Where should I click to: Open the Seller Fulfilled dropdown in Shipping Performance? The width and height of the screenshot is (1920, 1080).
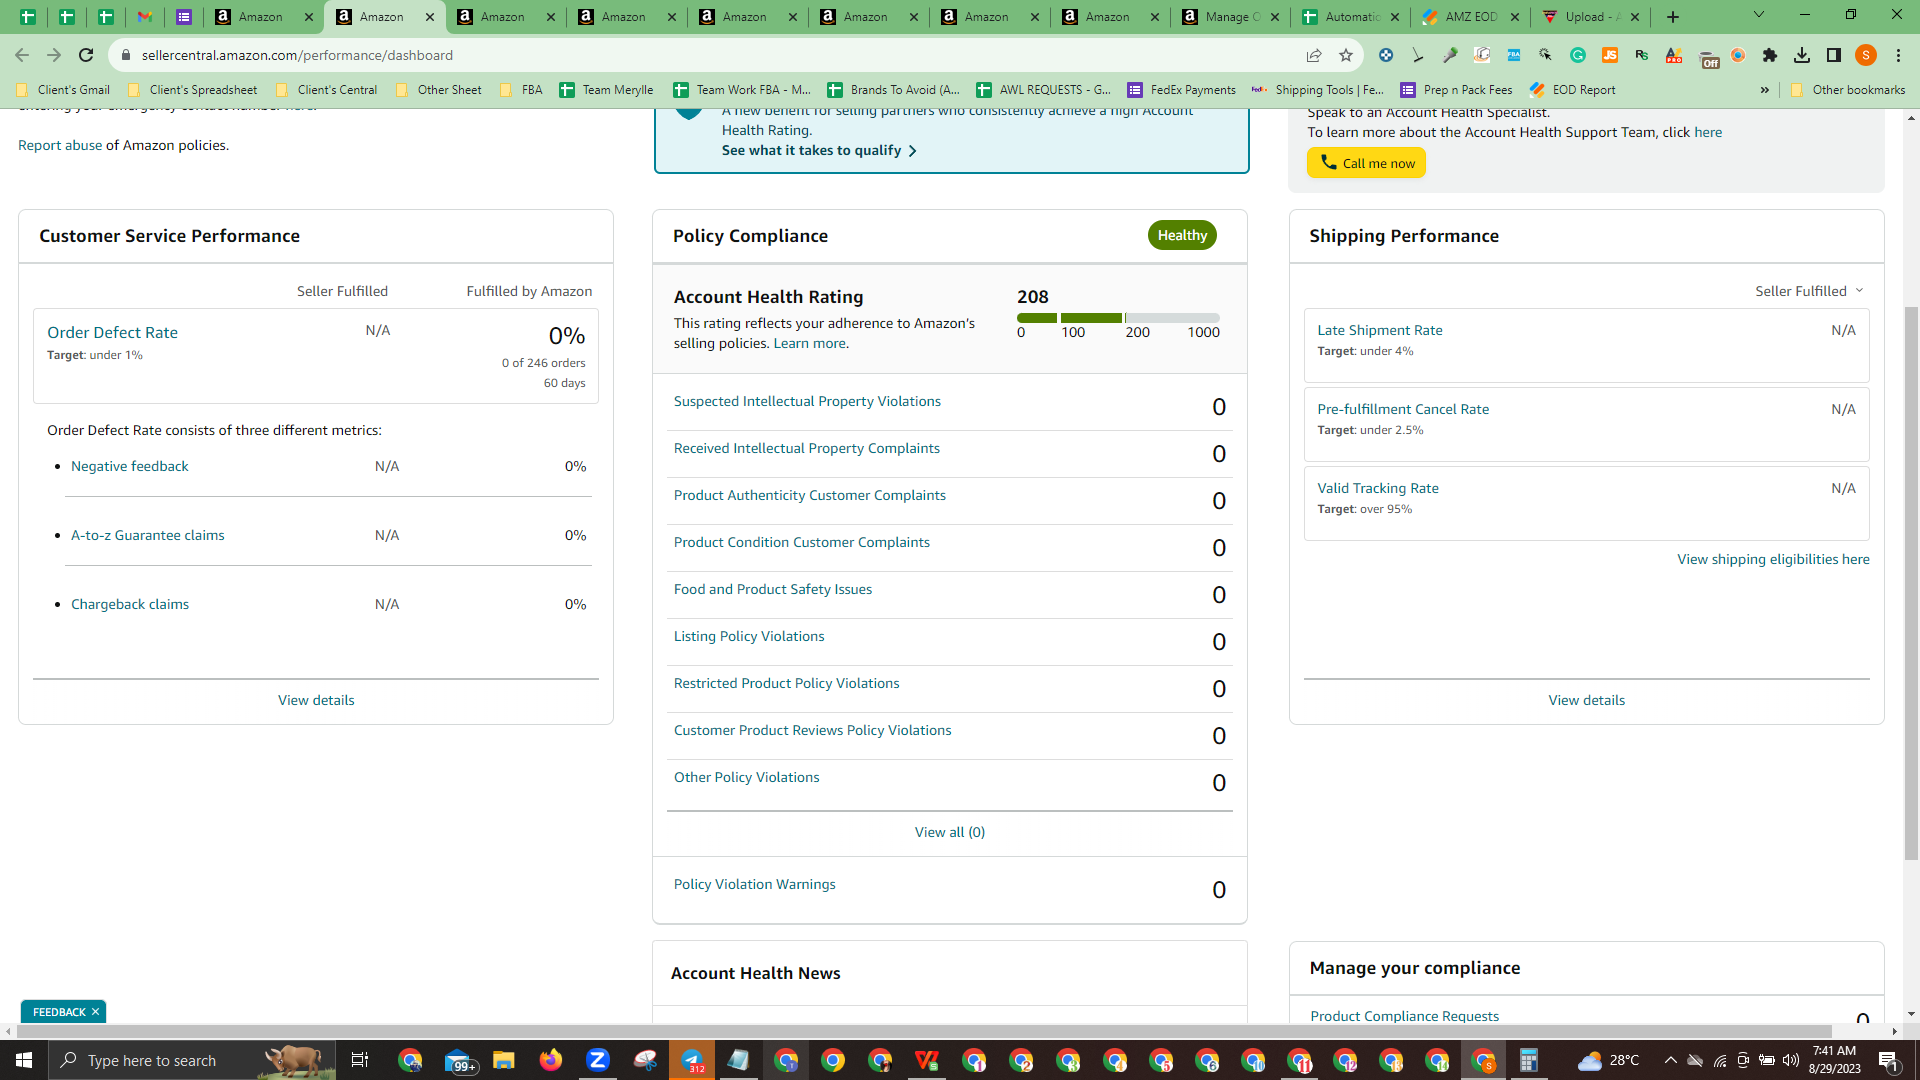1810,291
